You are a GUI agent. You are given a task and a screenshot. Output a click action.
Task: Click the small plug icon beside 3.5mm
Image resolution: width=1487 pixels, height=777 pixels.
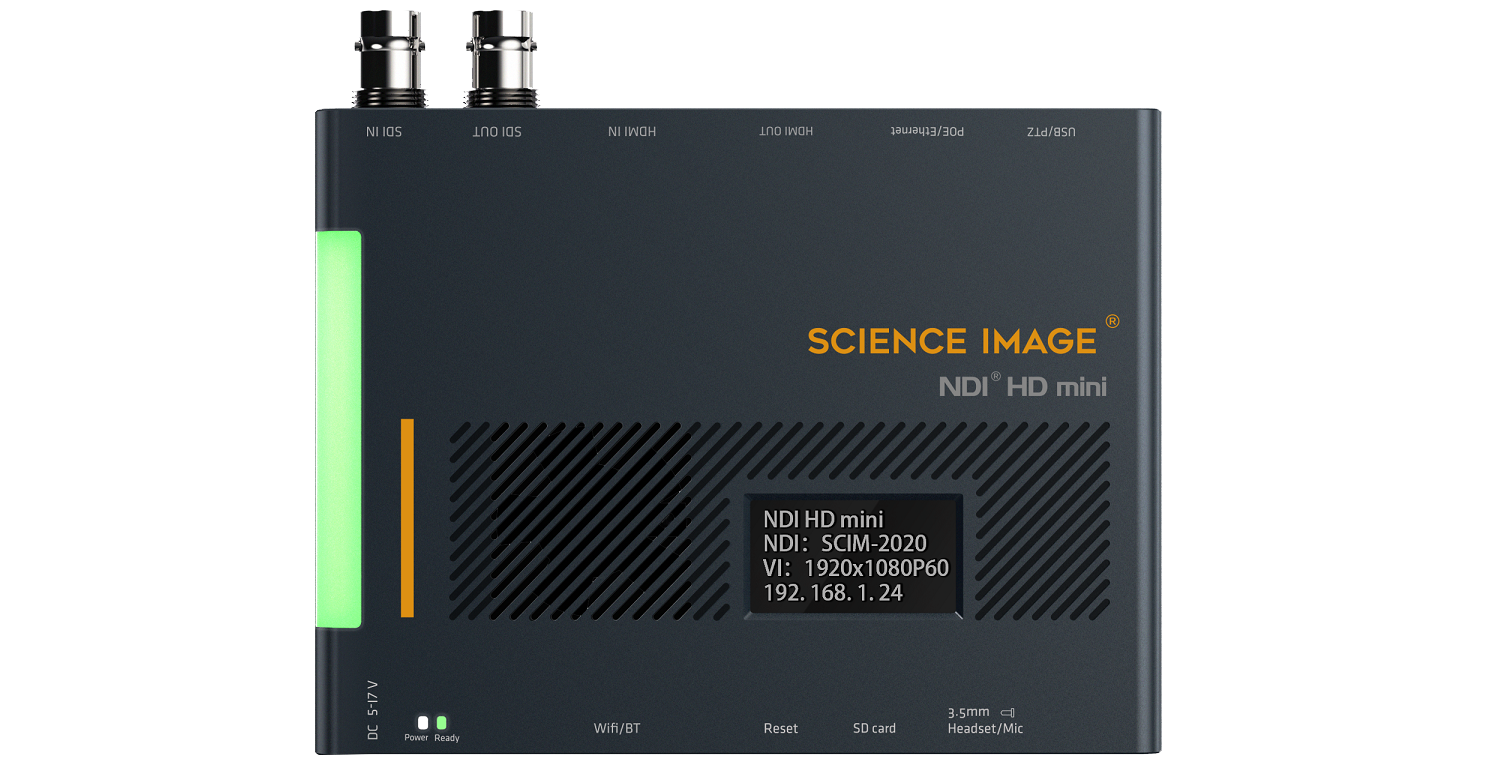point(1007,713)
